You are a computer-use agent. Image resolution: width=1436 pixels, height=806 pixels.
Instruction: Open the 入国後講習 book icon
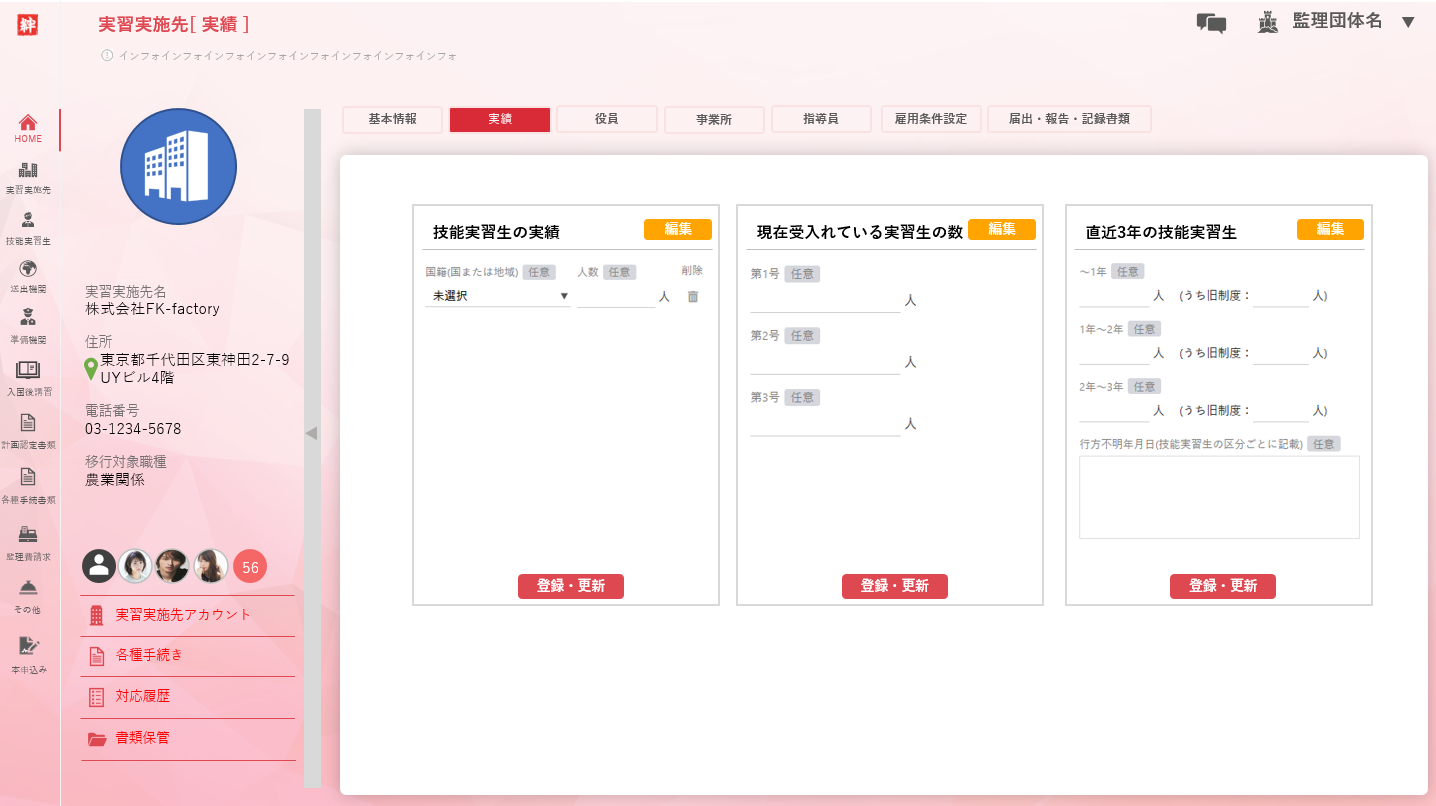pyautogui.click(x=28, y=370)
